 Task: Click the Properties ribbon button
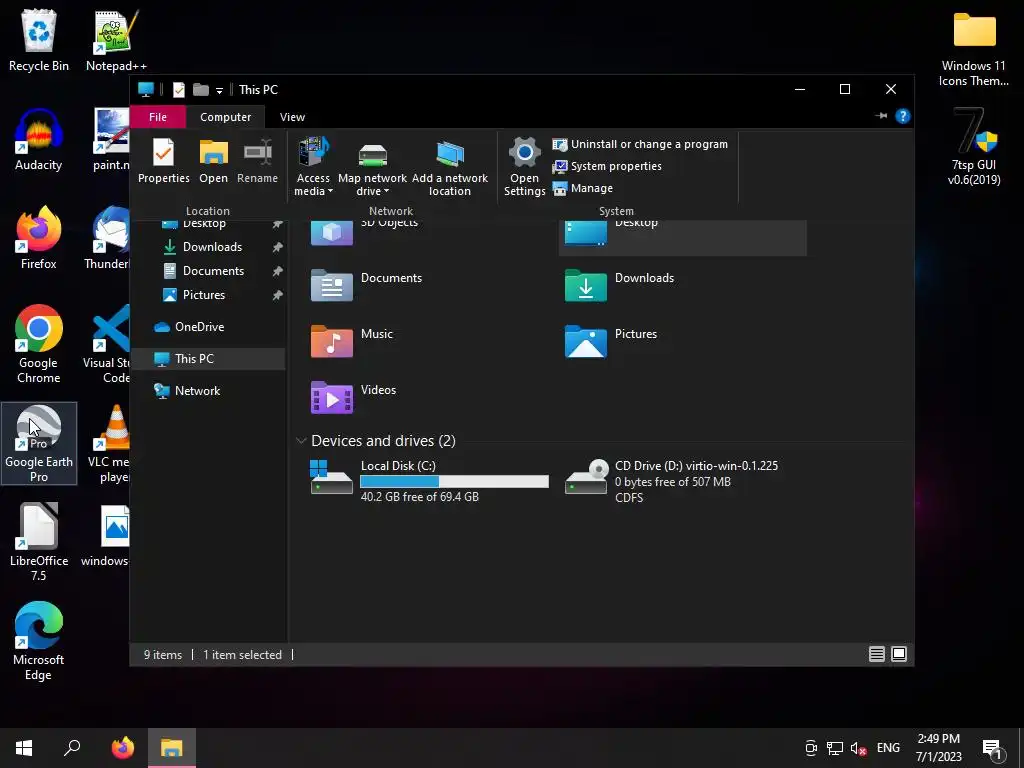click(x=163, y=161)
